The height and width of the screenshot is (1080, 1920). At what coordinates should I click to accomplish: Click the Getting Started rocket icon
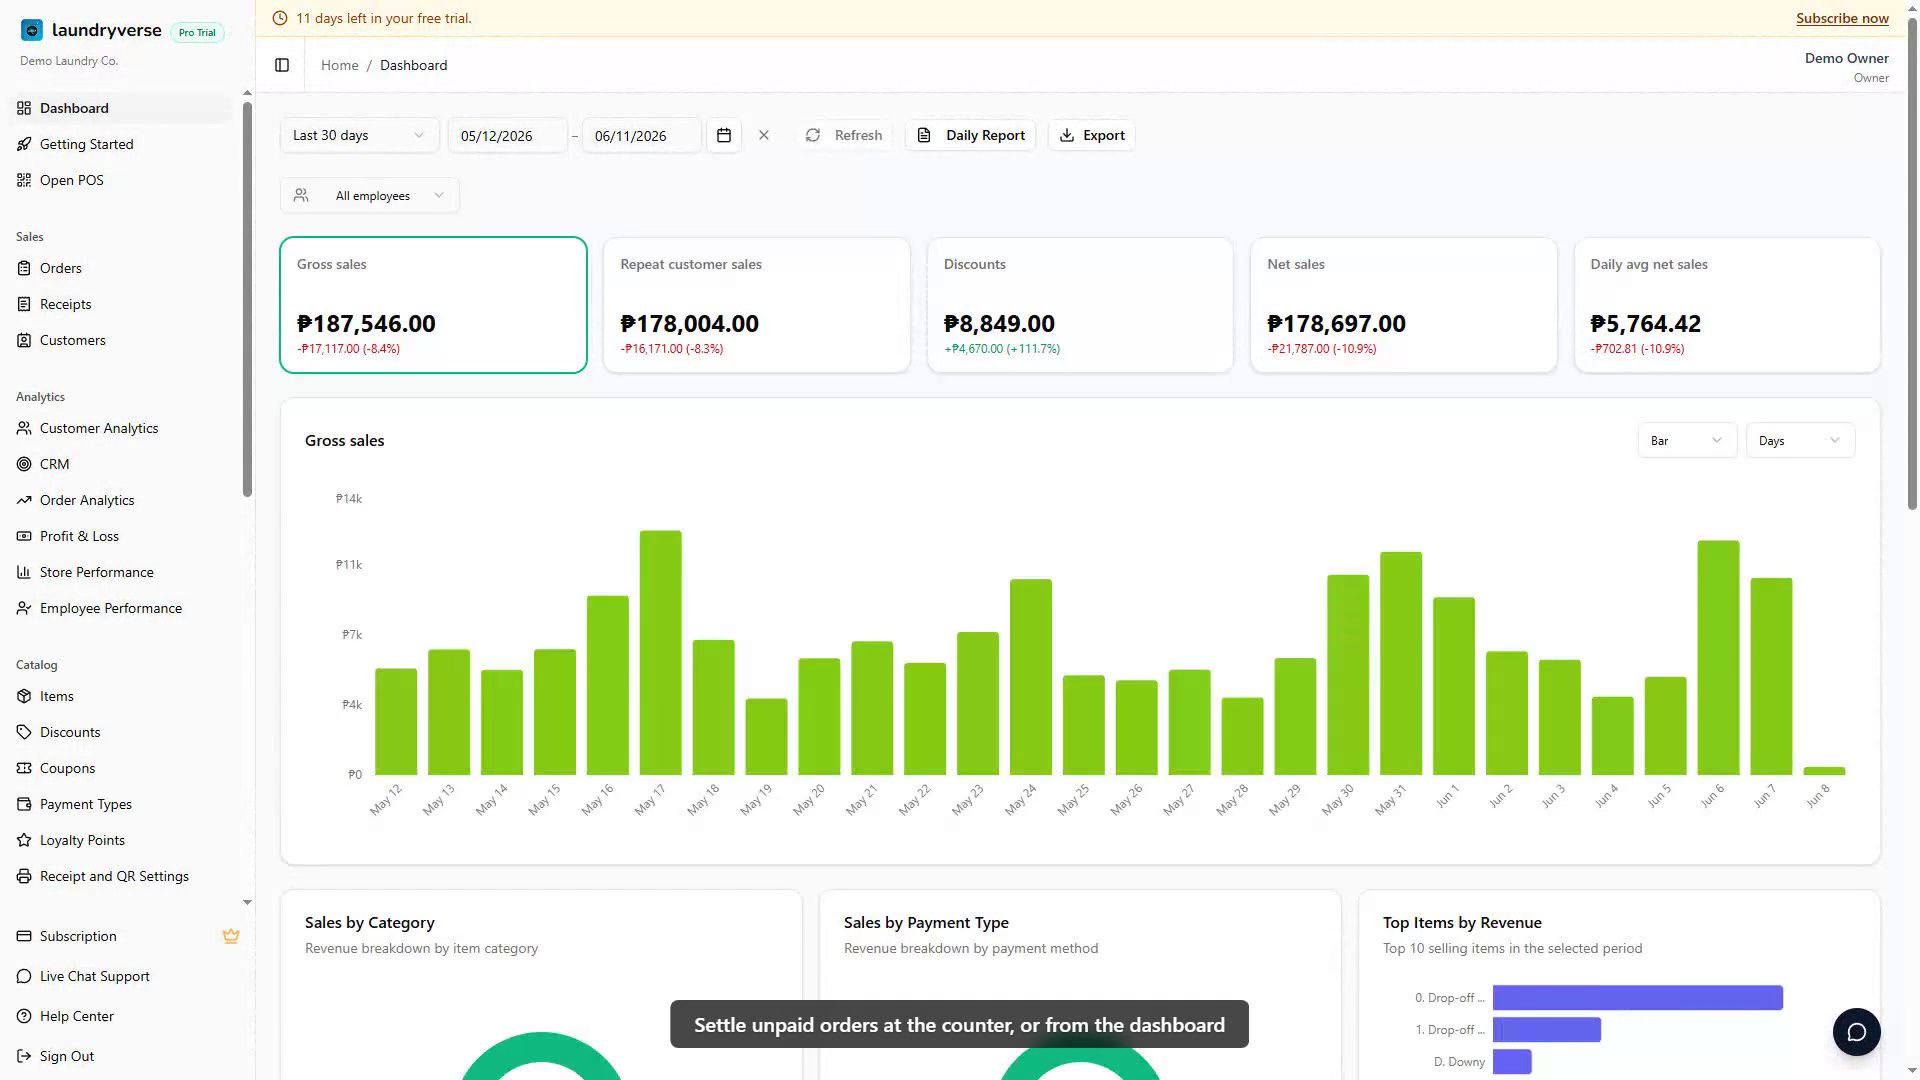click(x=24, y=144)
